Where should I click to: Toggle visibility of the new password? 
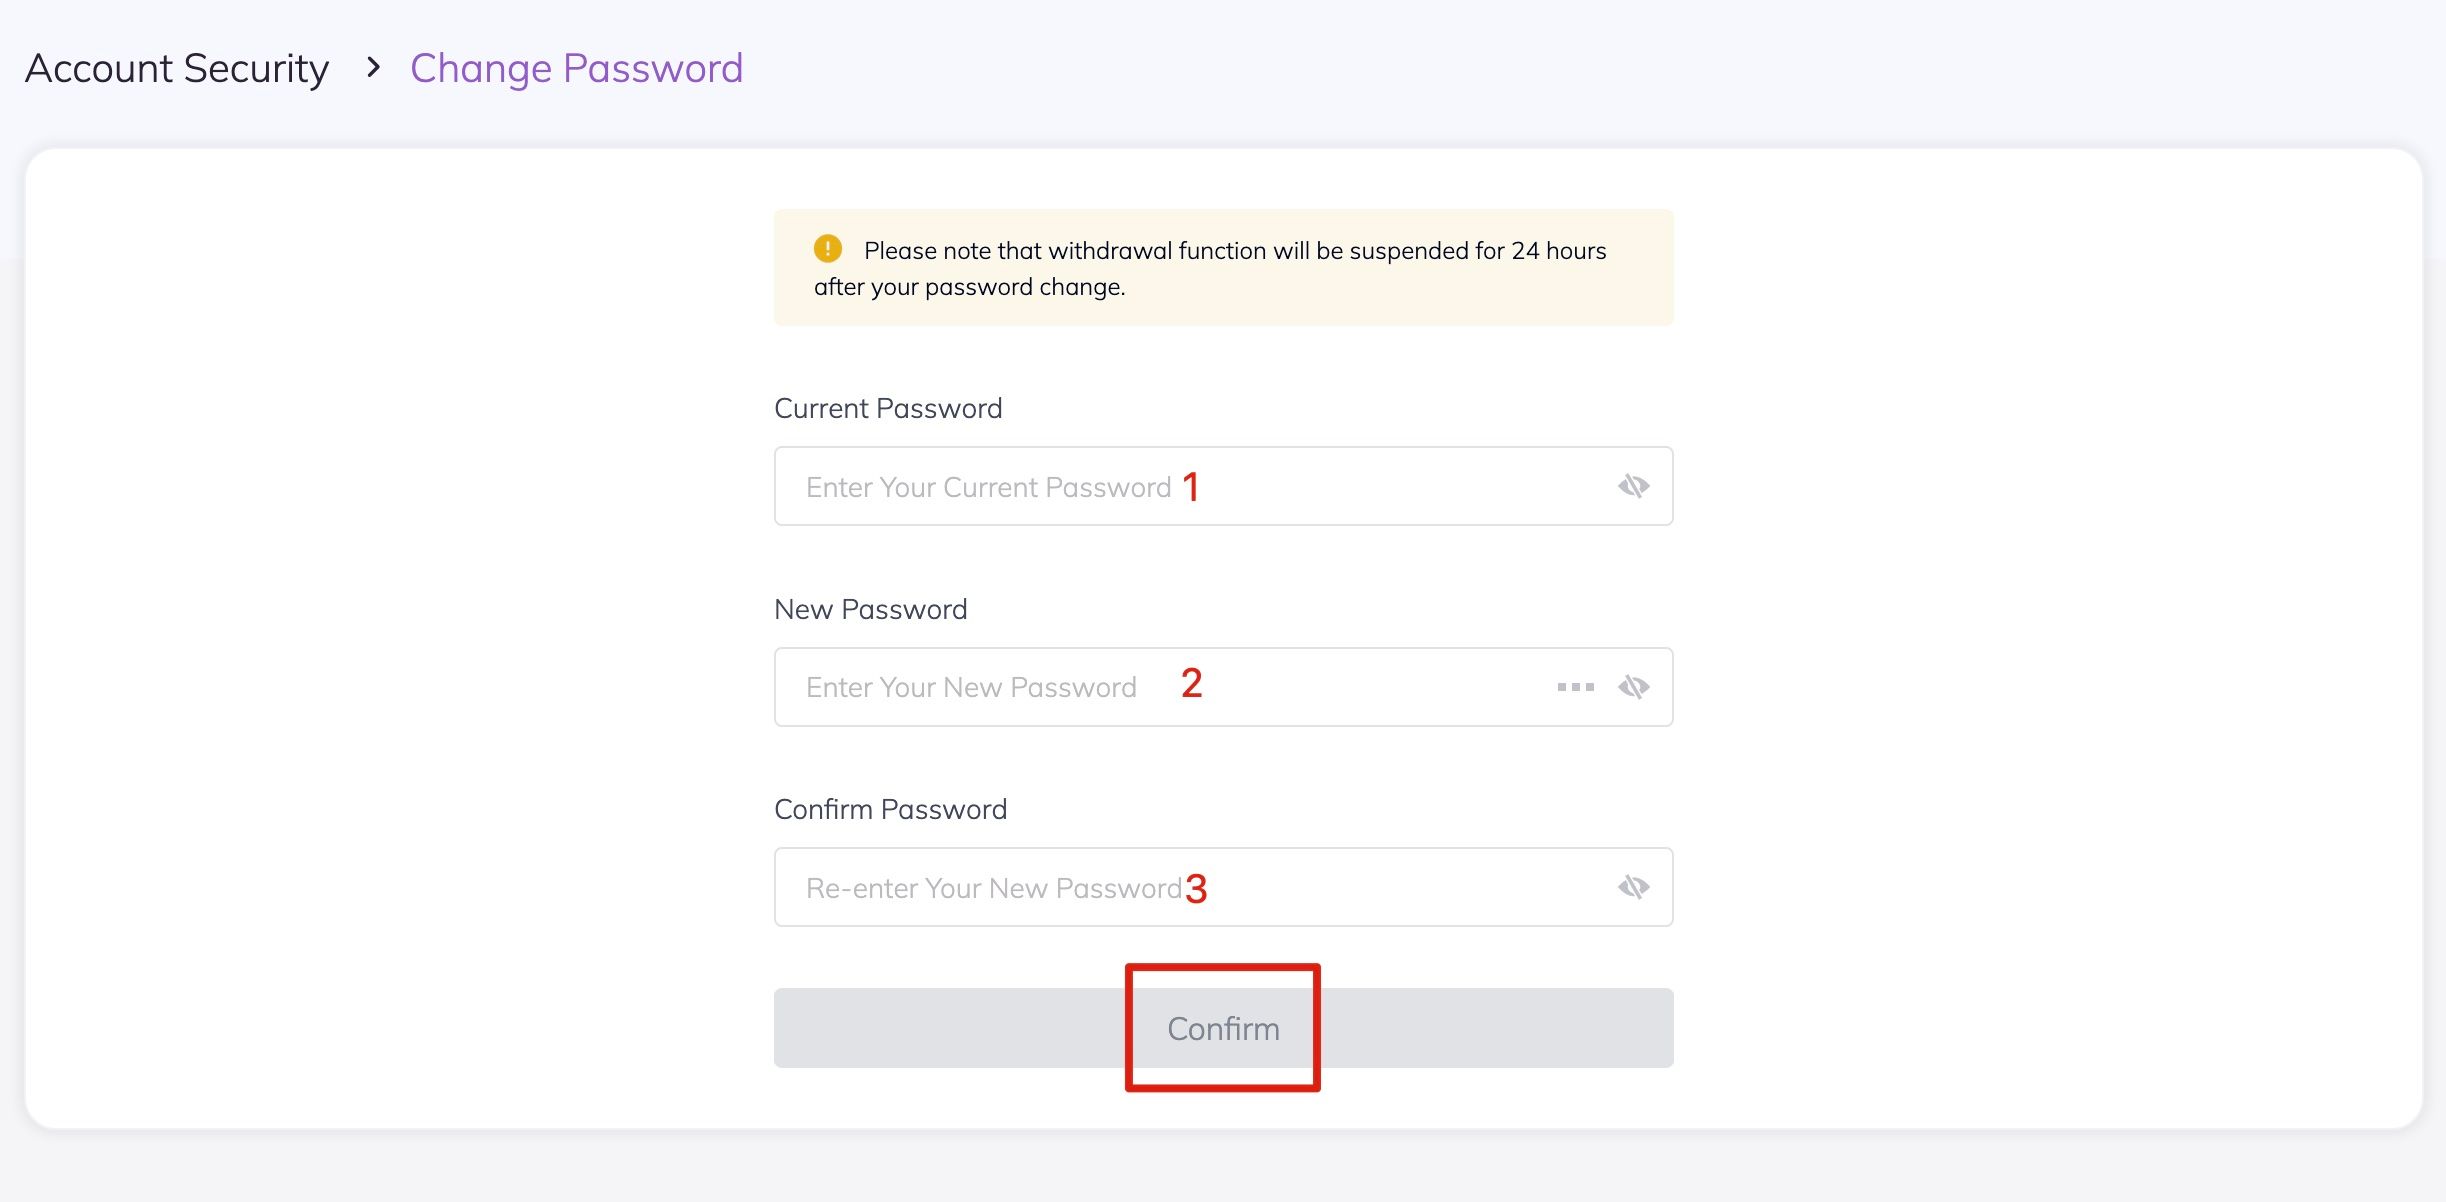tap(1633, 687)
